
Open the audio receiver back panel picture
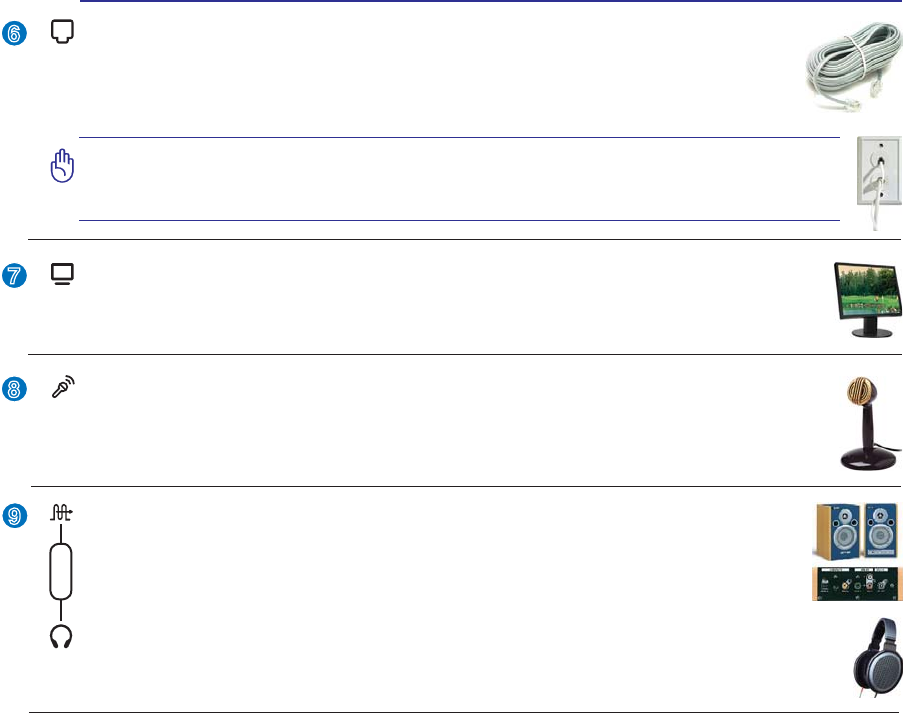pos(855,584)
